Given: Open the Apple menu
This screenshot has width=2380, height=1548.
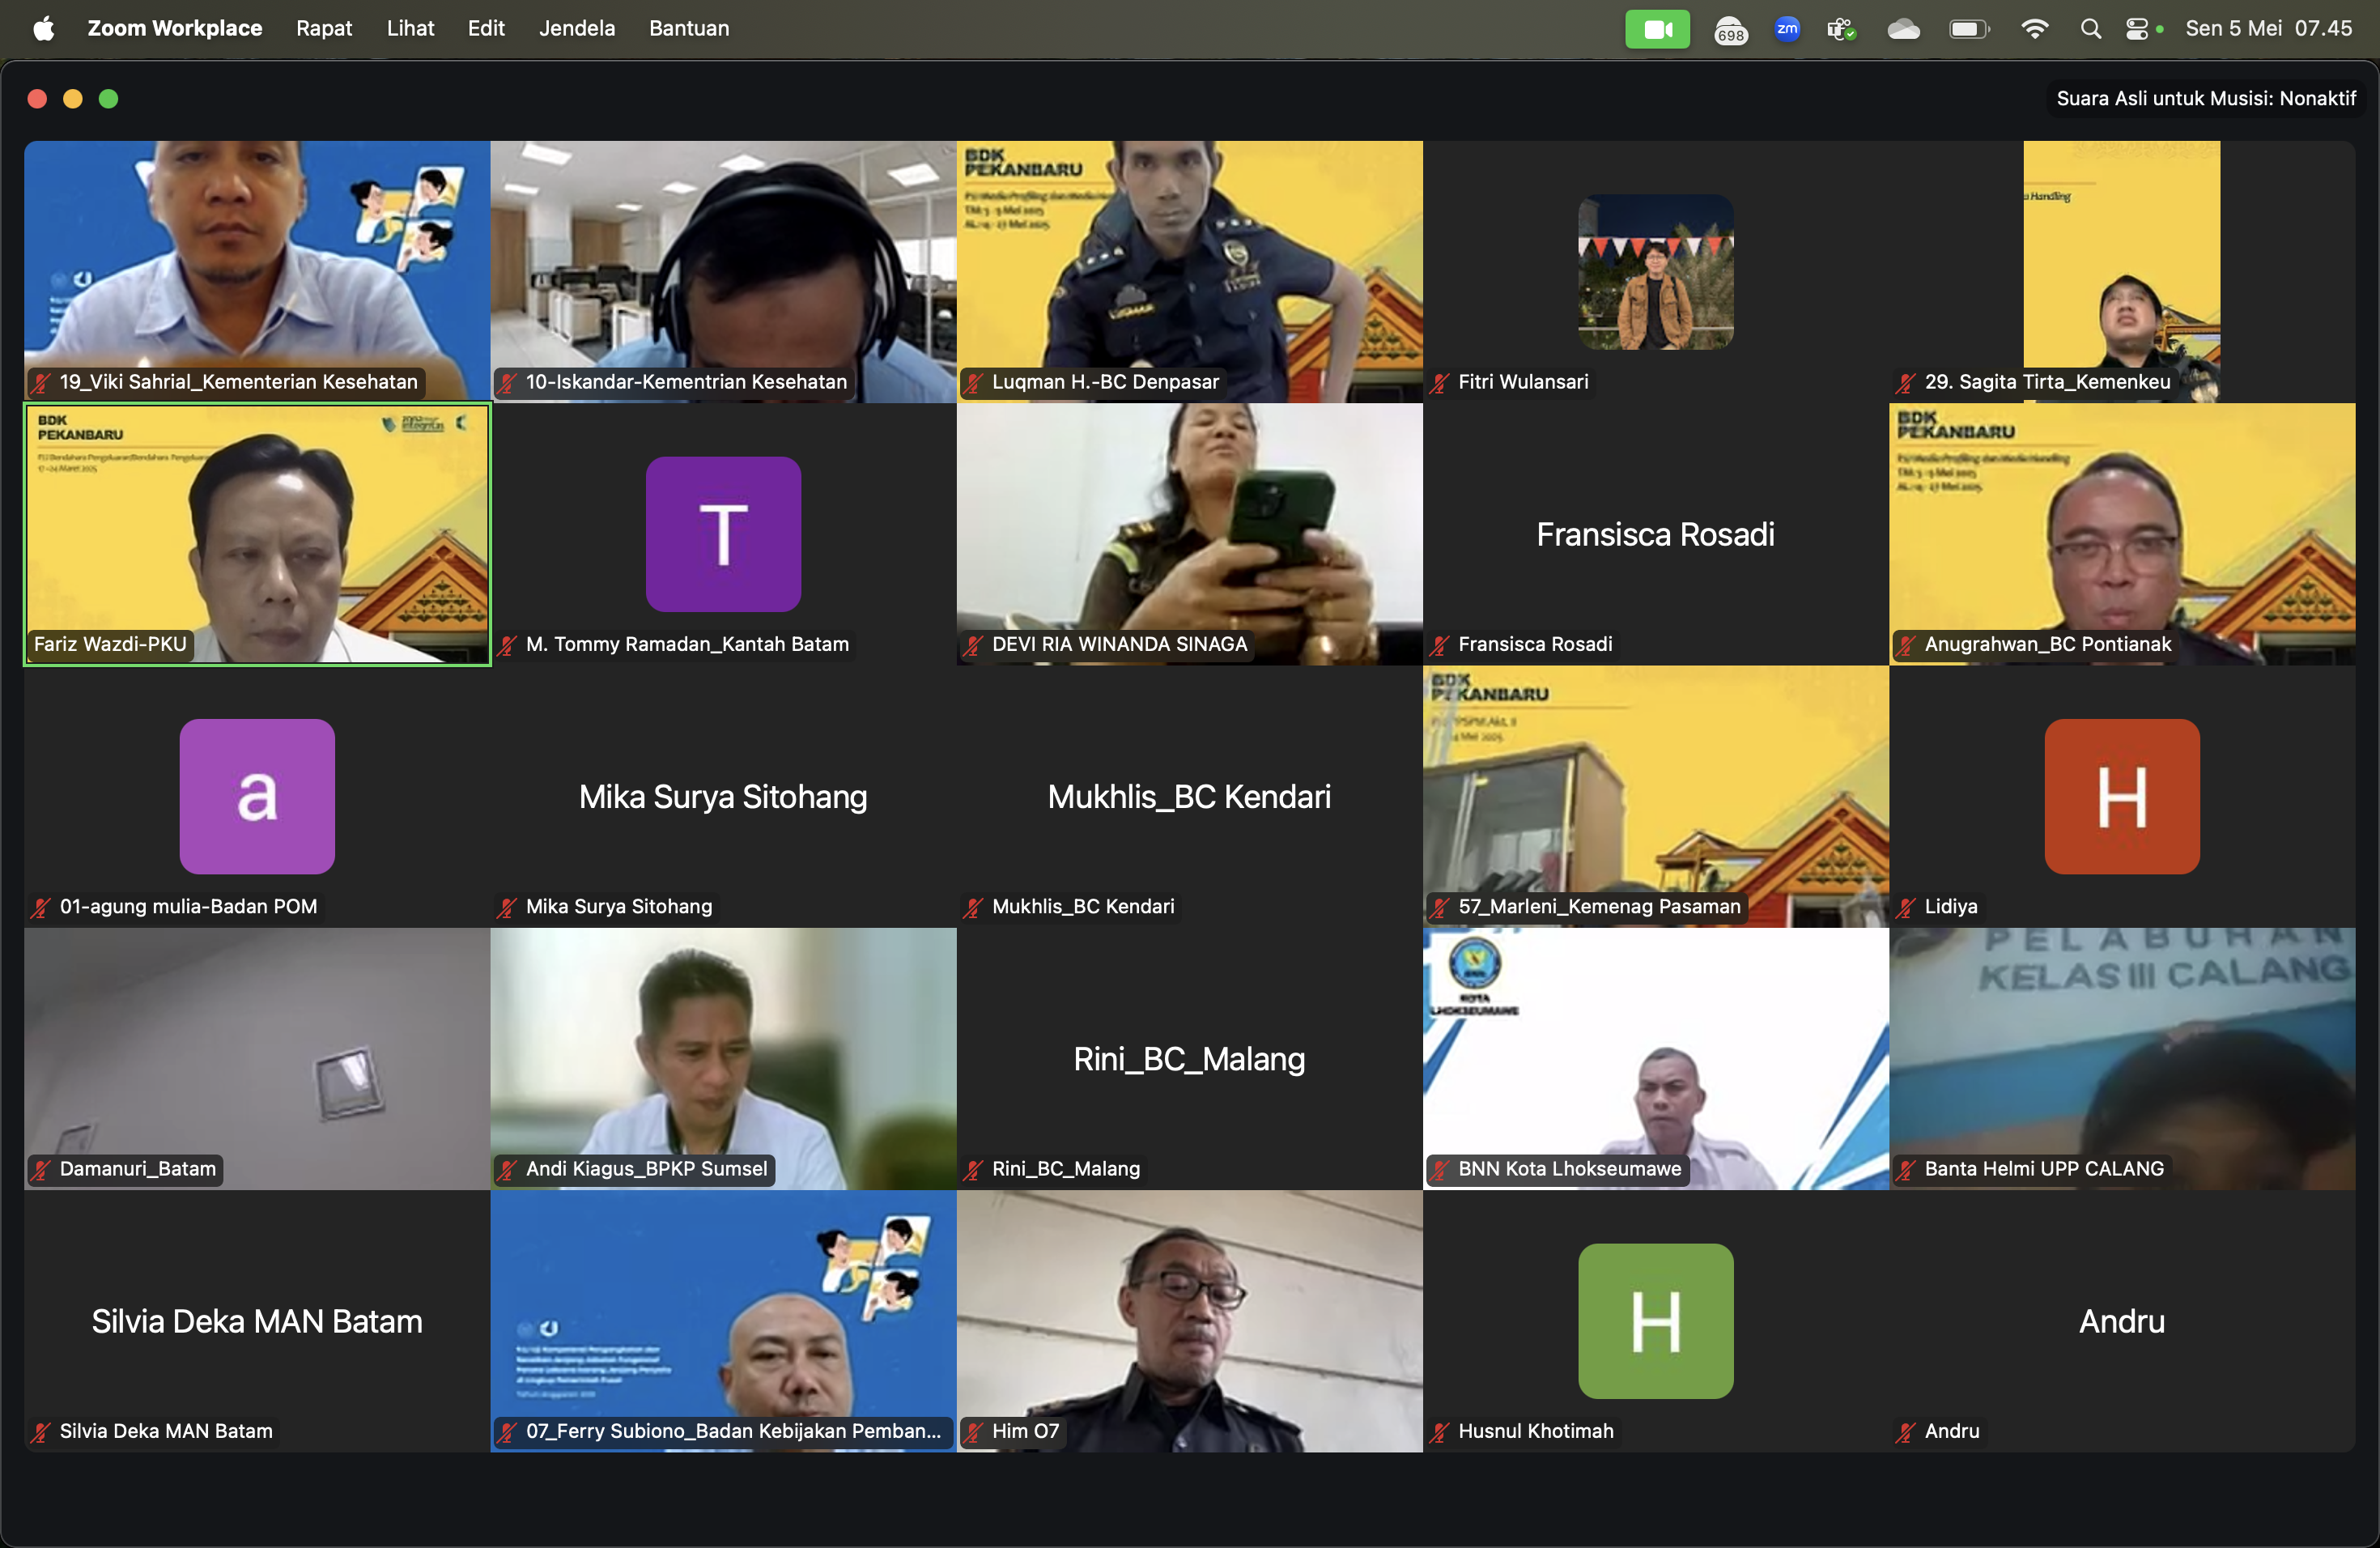Looking at the screenshot, I should coord(43,28).
